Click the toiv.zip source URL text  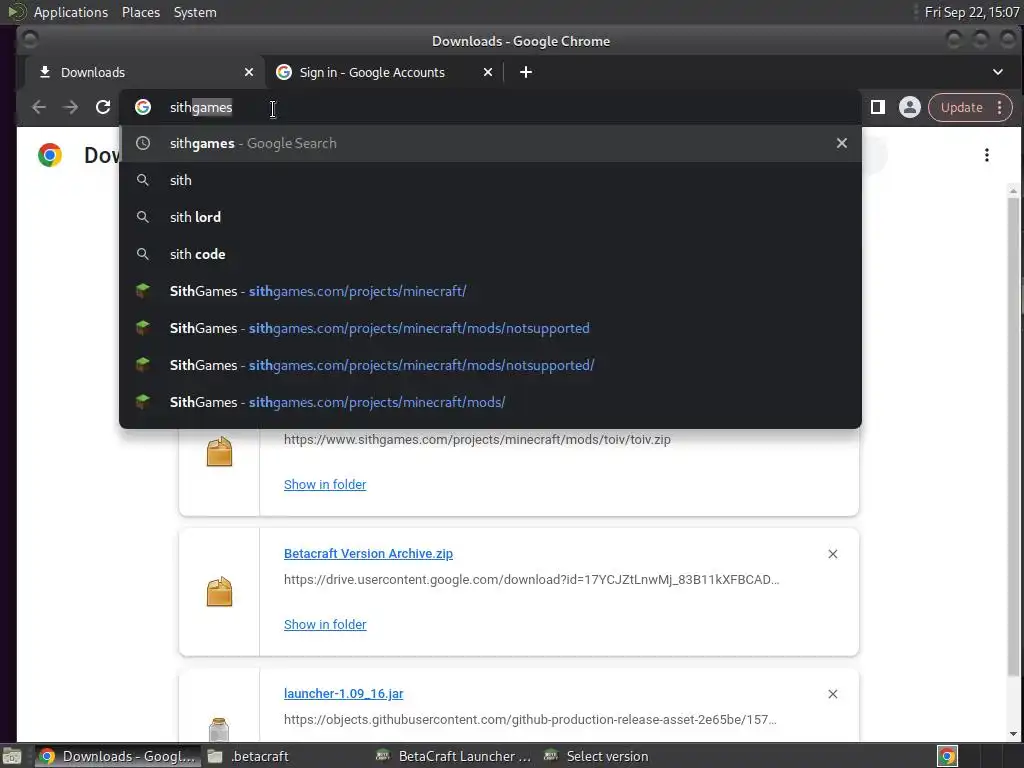click(477, 440)
